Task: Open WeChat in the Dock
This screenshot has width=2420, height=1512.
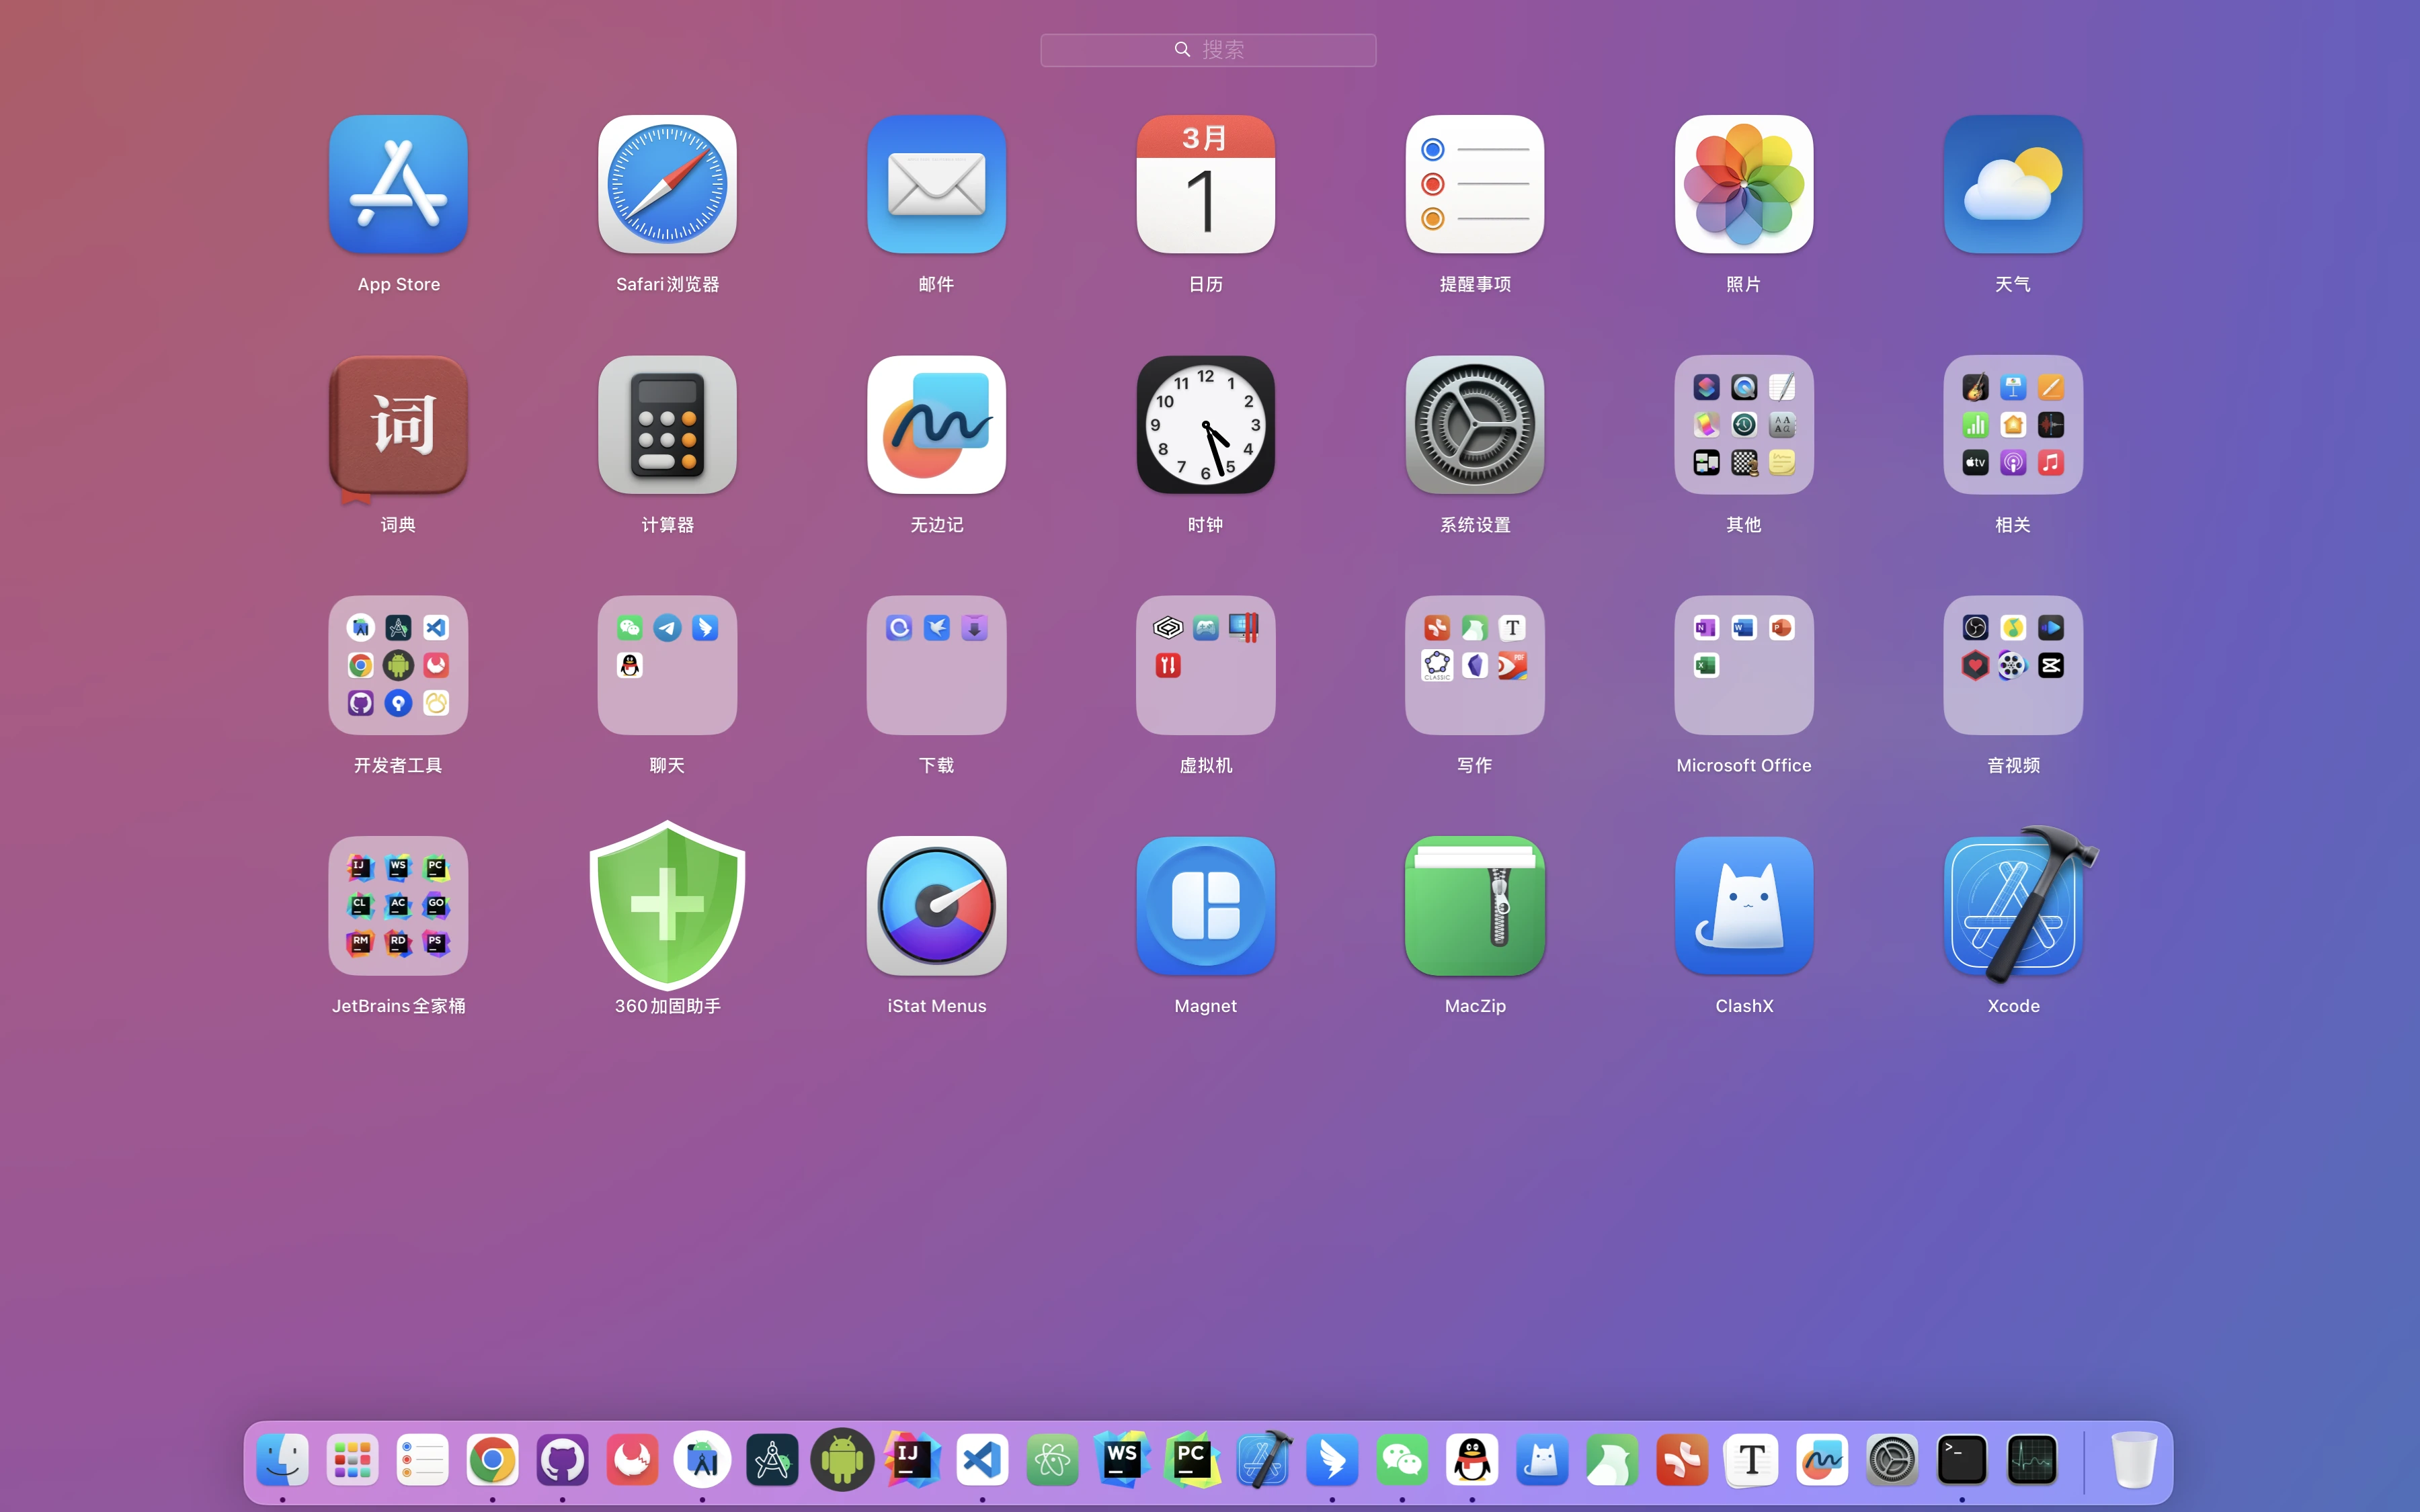Action: [1402, 1460]
